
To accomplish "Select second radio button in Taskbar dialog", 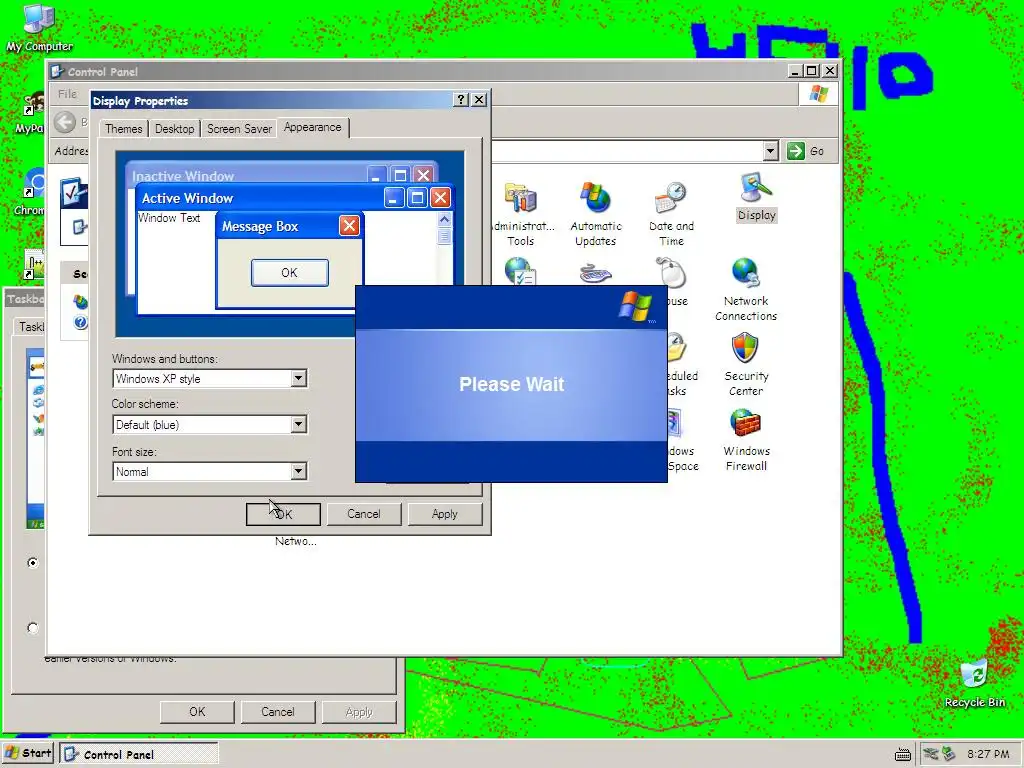I will point(33,628).
